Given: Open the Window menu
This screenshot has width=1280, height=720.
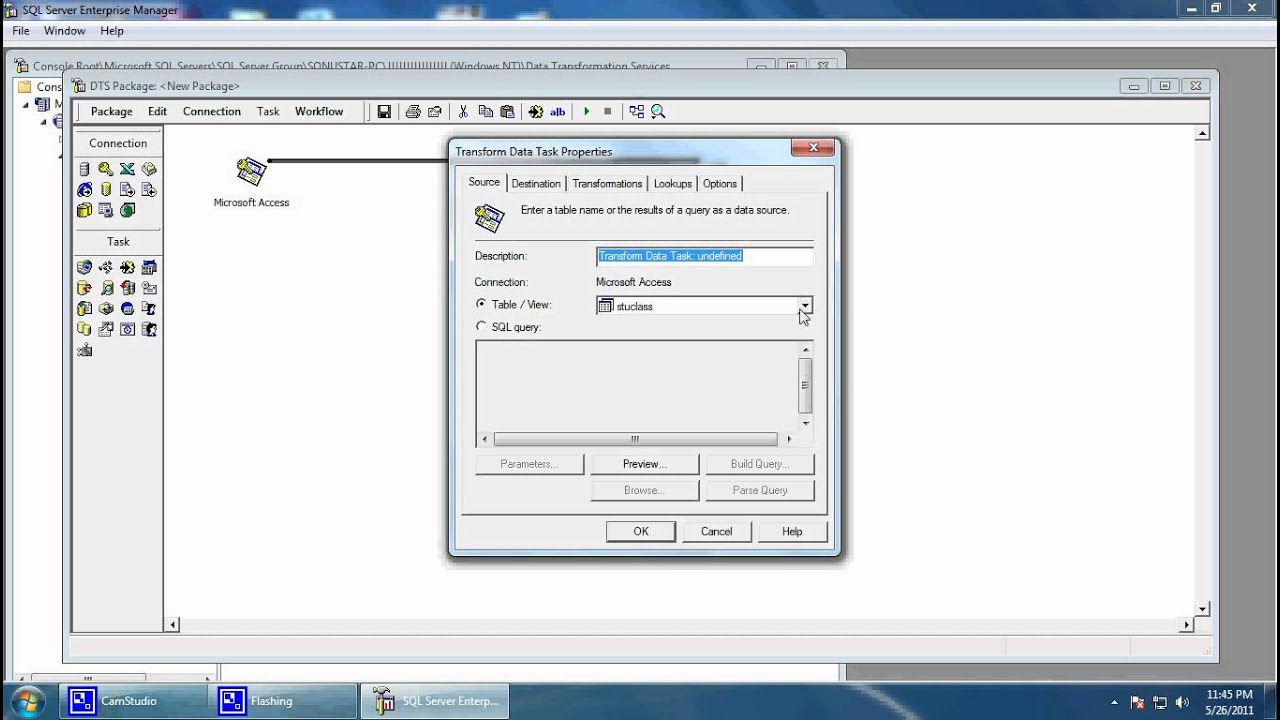Looking at the screenshot, I should [64, 31].
